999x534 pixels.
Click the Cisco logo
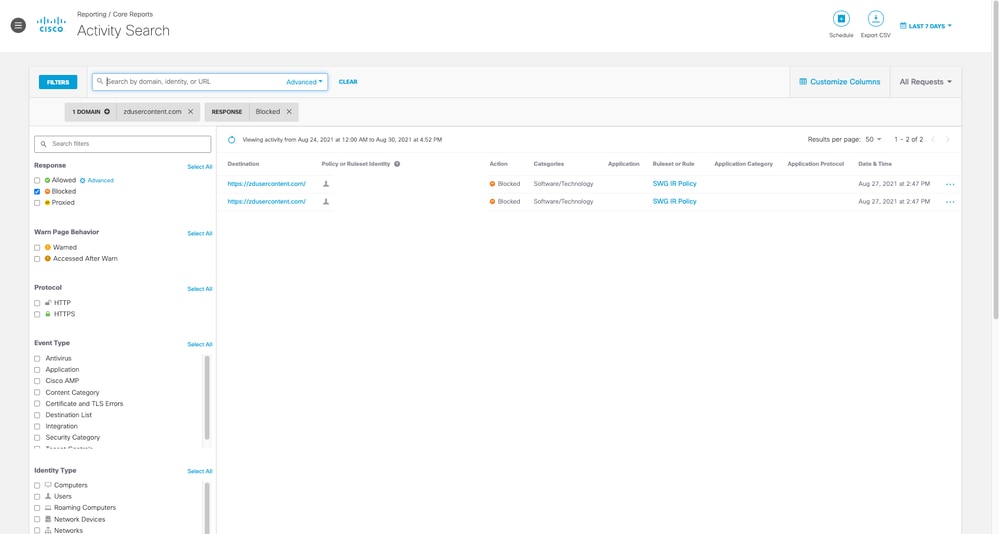(x=51, y=25)
